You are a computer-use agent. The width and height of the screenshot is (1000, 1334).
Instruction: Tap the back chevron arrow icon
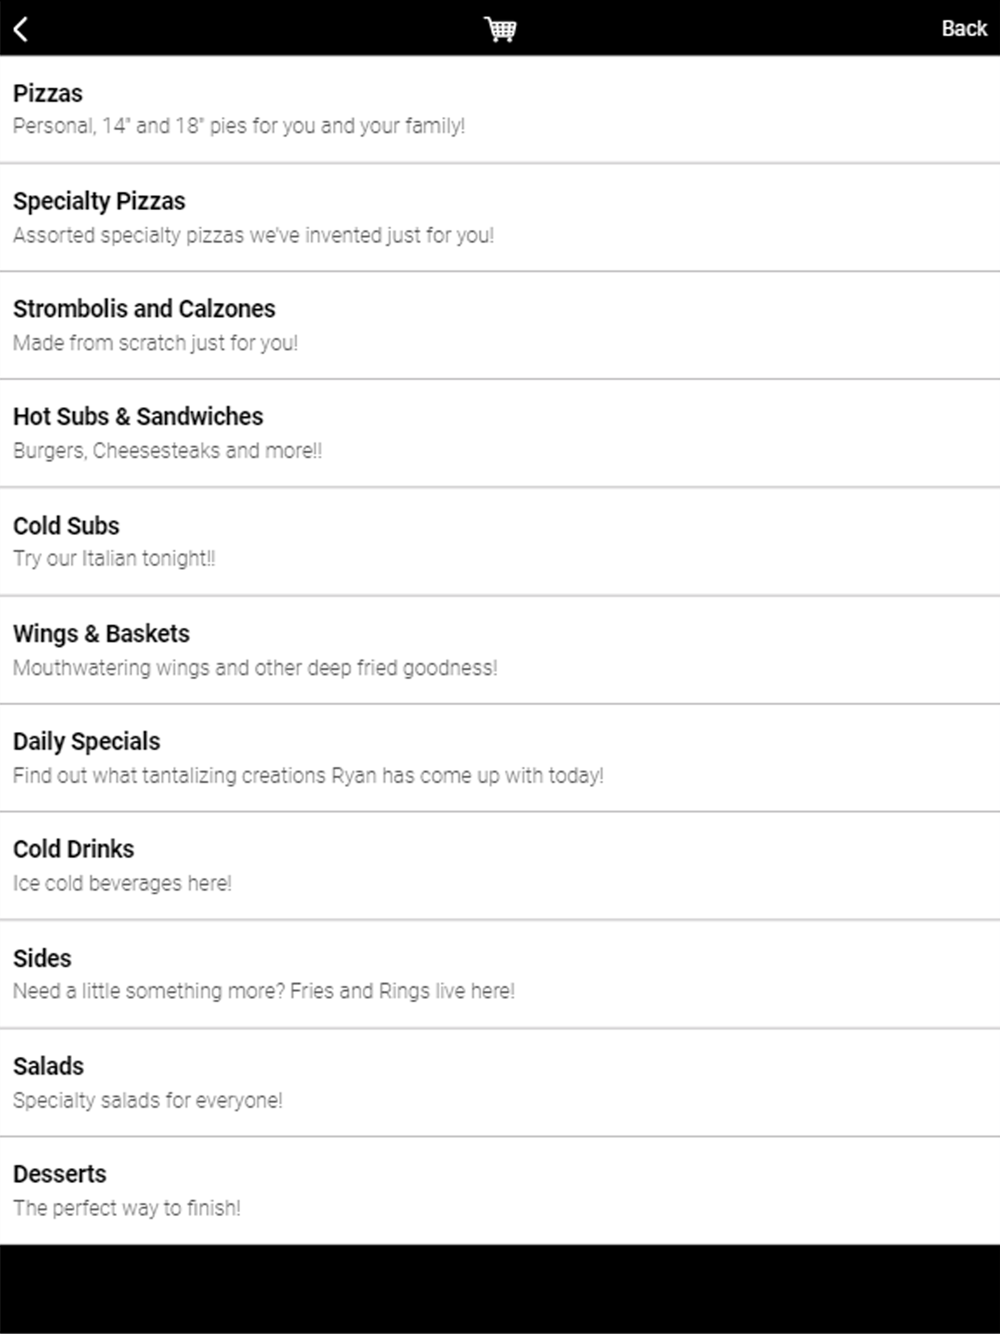point(21,29)
